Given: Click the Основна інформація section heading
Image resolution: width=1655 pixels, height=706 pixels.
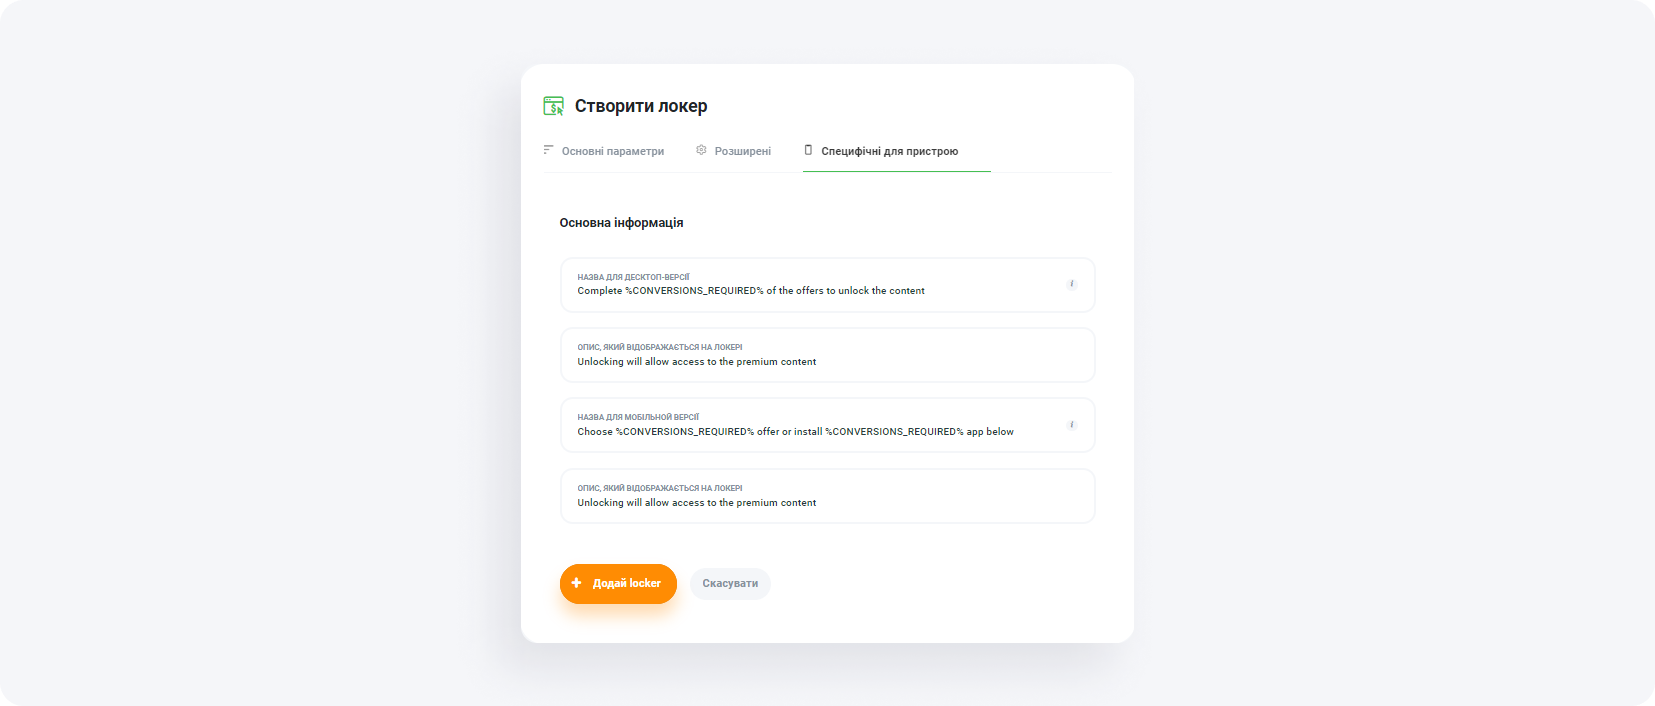Looking at the screenshot, I should [621, 222].
